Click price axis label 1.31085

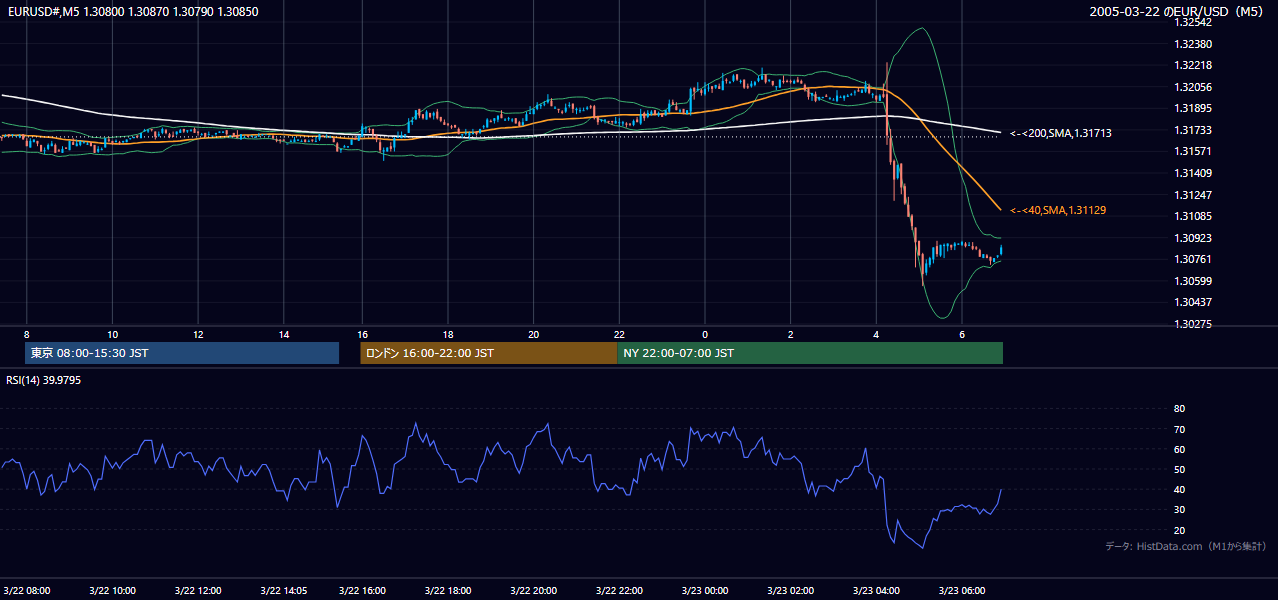[1193, 216]
